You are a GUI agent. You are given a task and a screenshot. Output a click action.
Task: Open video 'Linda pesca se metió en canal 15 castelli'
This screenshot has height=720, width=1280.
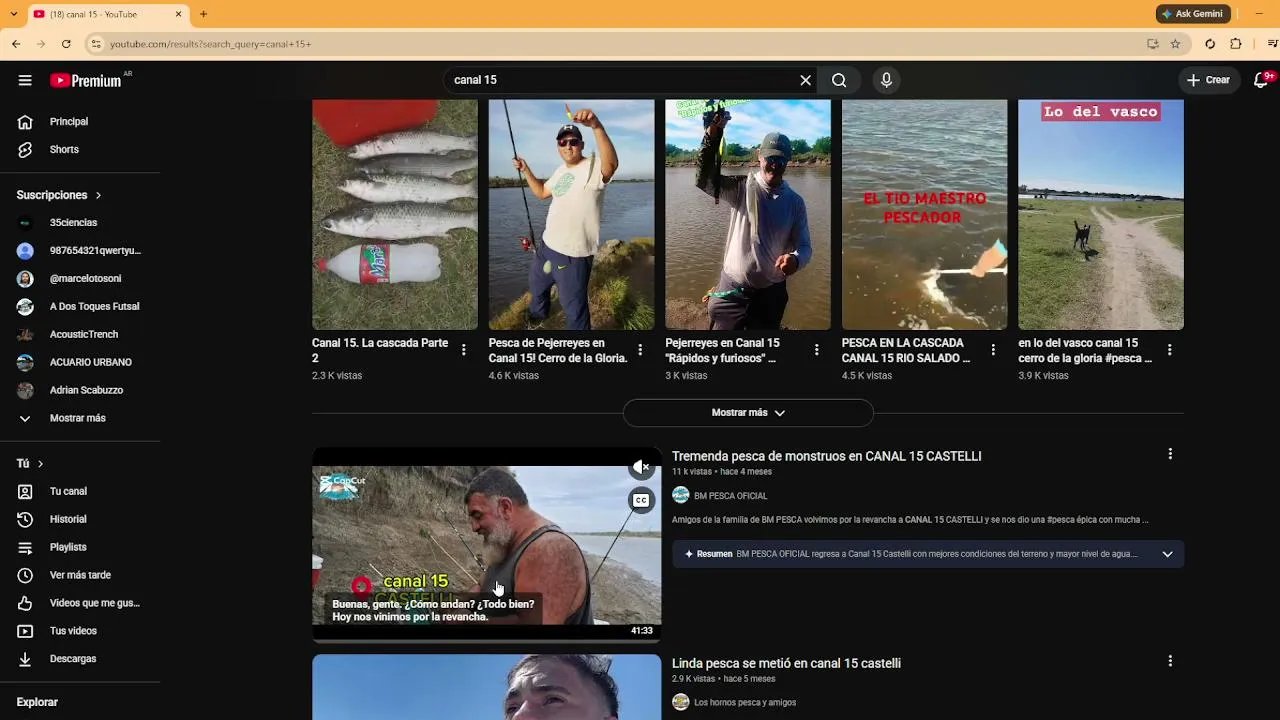(x=786, y=663)
